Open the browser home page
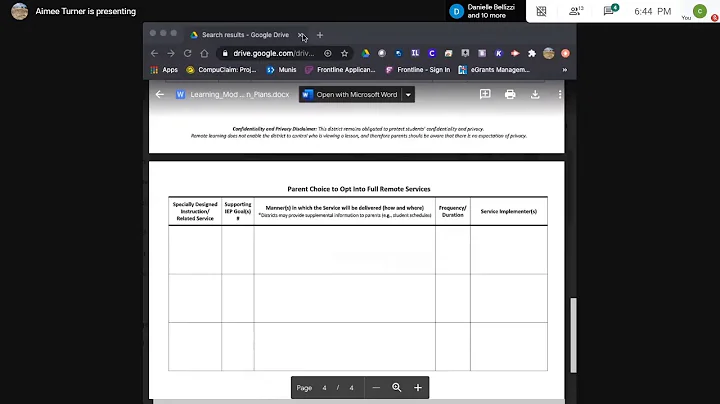 click(204, 53)
